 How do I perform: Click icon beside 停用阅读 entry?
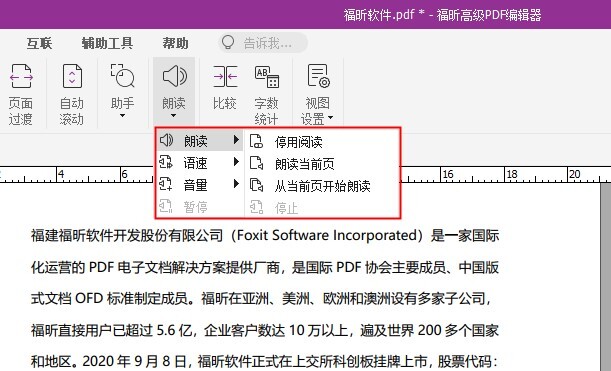coord(256,141)
